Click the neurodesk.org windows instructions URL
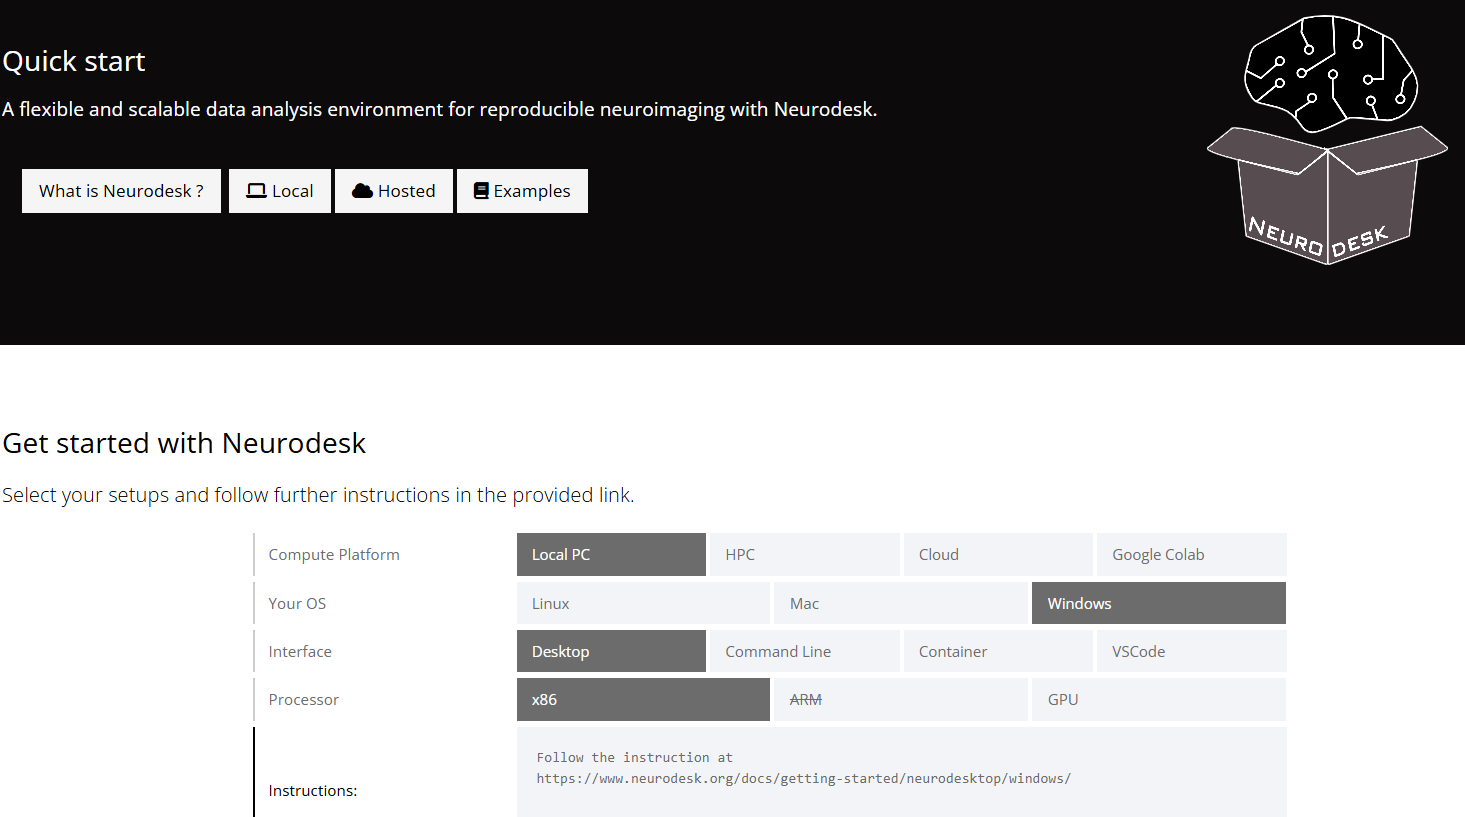Screen dimensions: 1465x817 pos(803,778)
